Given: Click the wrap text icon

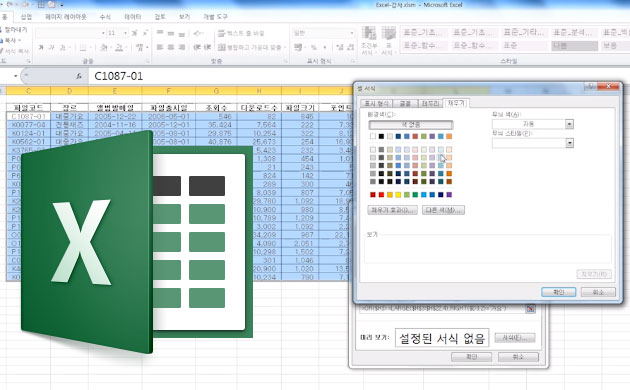Looking at the screenshot, I should click(x=241, y=33).
